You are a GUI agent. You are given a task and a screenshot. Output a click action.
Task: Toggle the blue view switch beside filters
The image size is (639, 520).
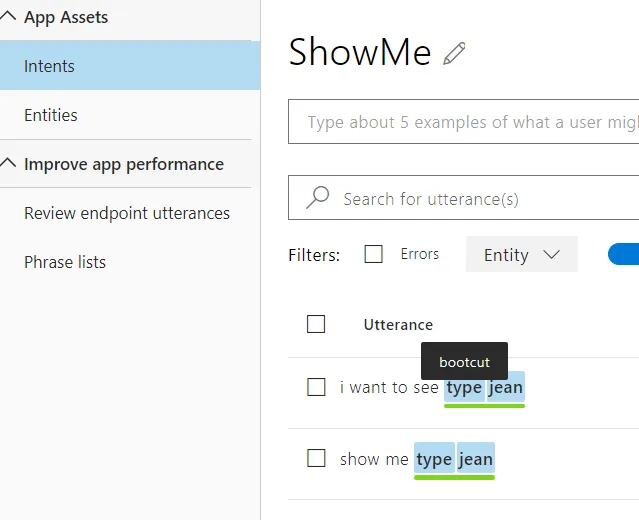click(x=624, y=254)
